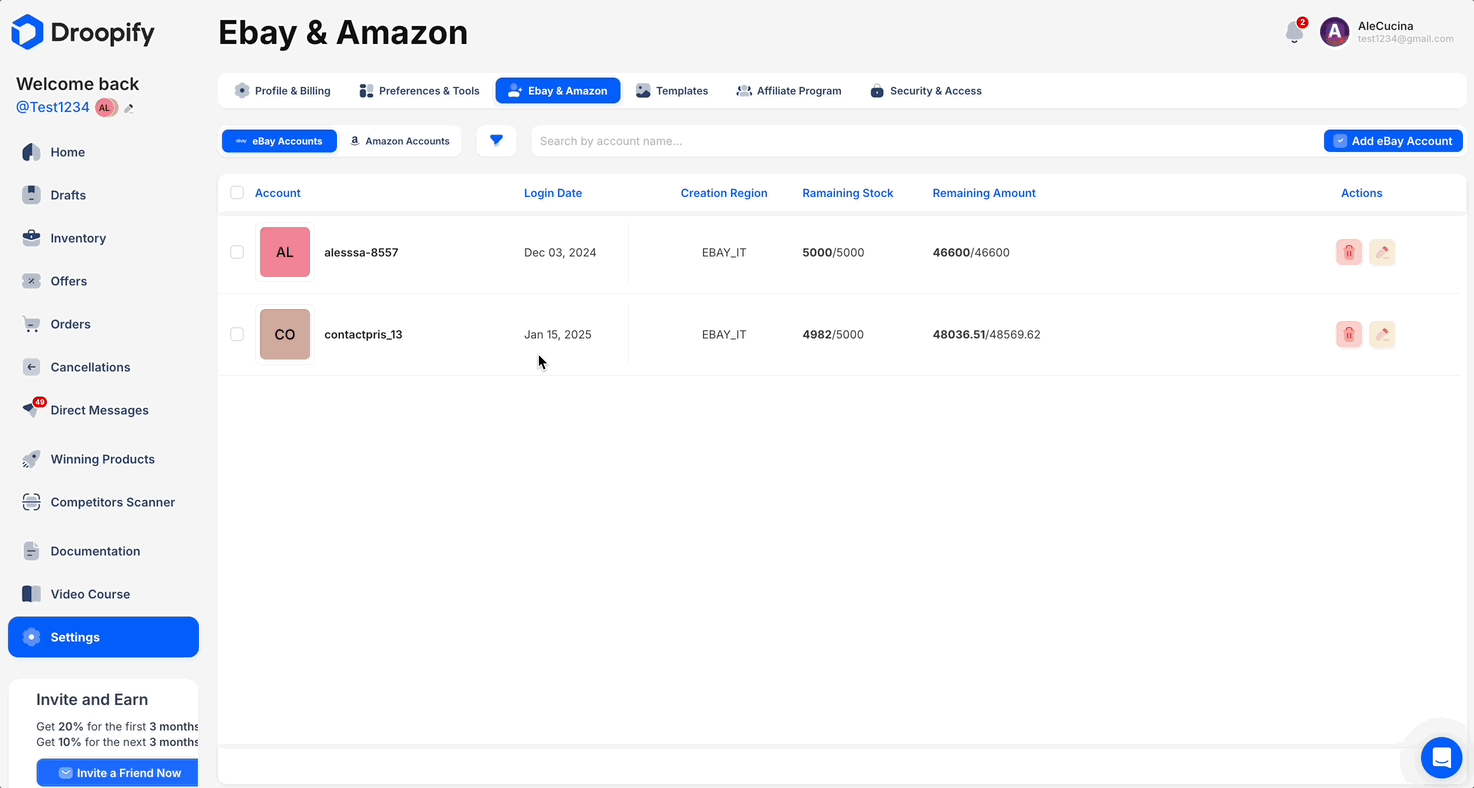
Task: Click the Dec 03, 2024 login date
Action: point(560,252)
